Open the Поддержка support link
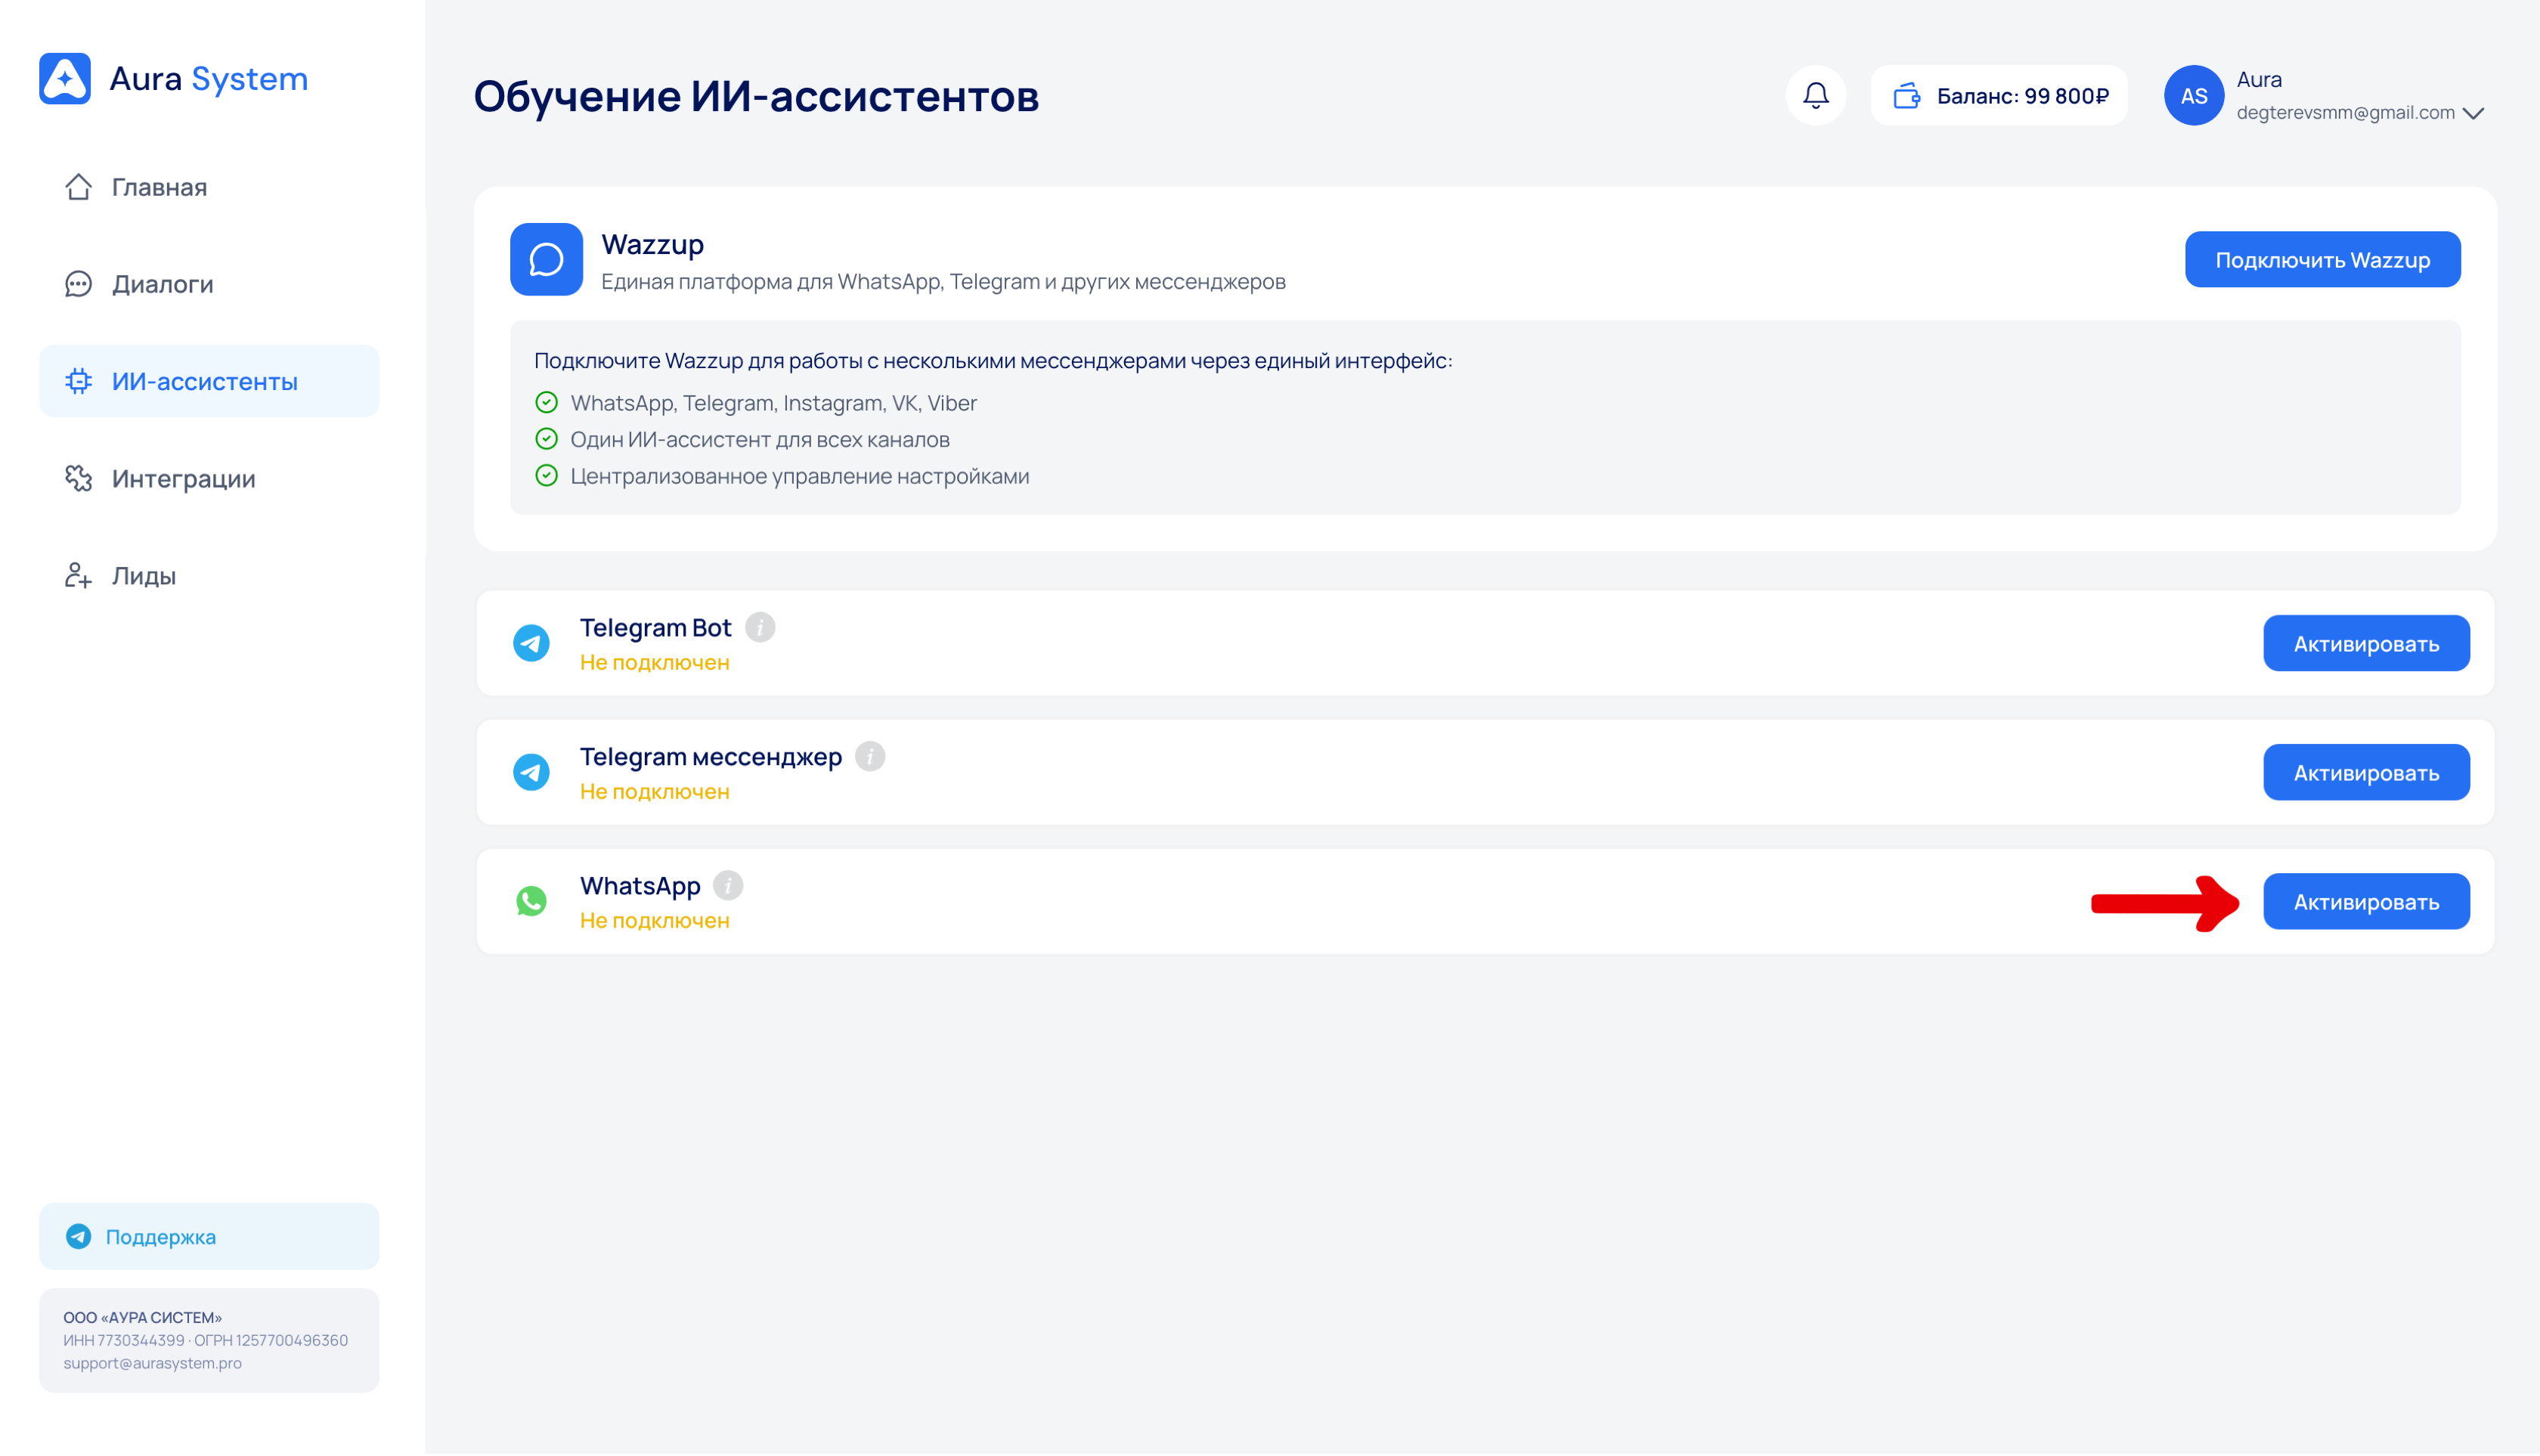Screen dimensions: 2540x1456 pyautogui.click(x=160, y=1236)
